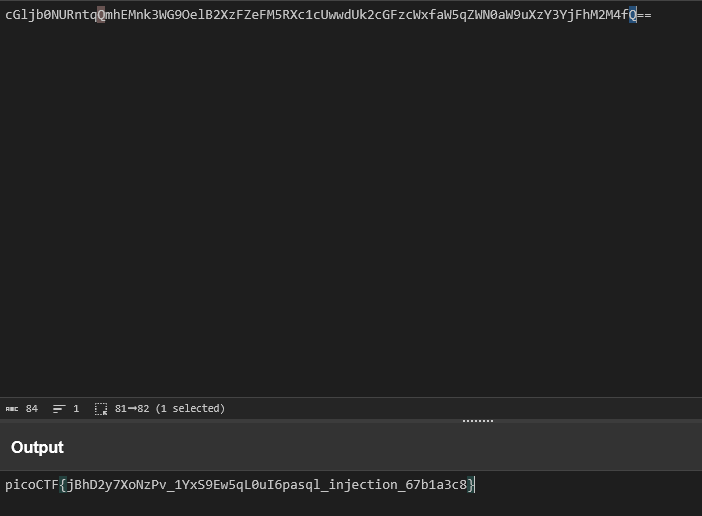Click the Base64 input text line

point(328,15)
